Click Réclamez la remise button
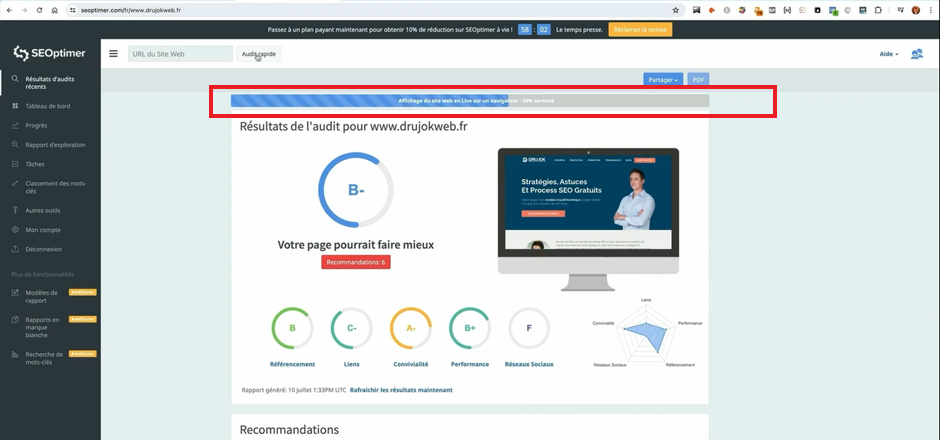Screen dimensions: 940x440 pyautogui.click(x=640, y=29)
